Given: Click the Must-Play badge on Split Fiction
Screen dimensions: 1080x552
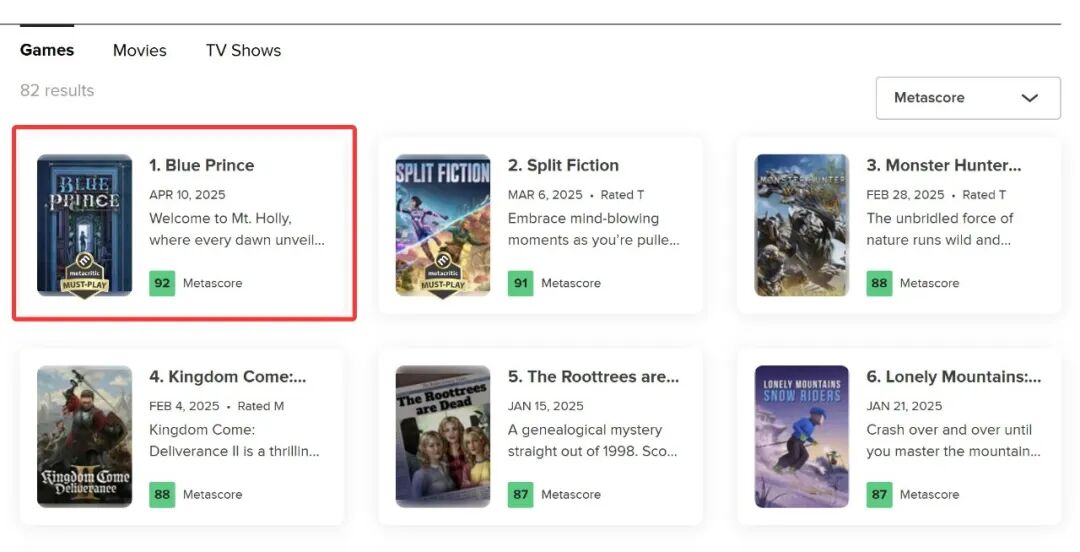Looking at the screenshot, I should (x=443, y=276).
